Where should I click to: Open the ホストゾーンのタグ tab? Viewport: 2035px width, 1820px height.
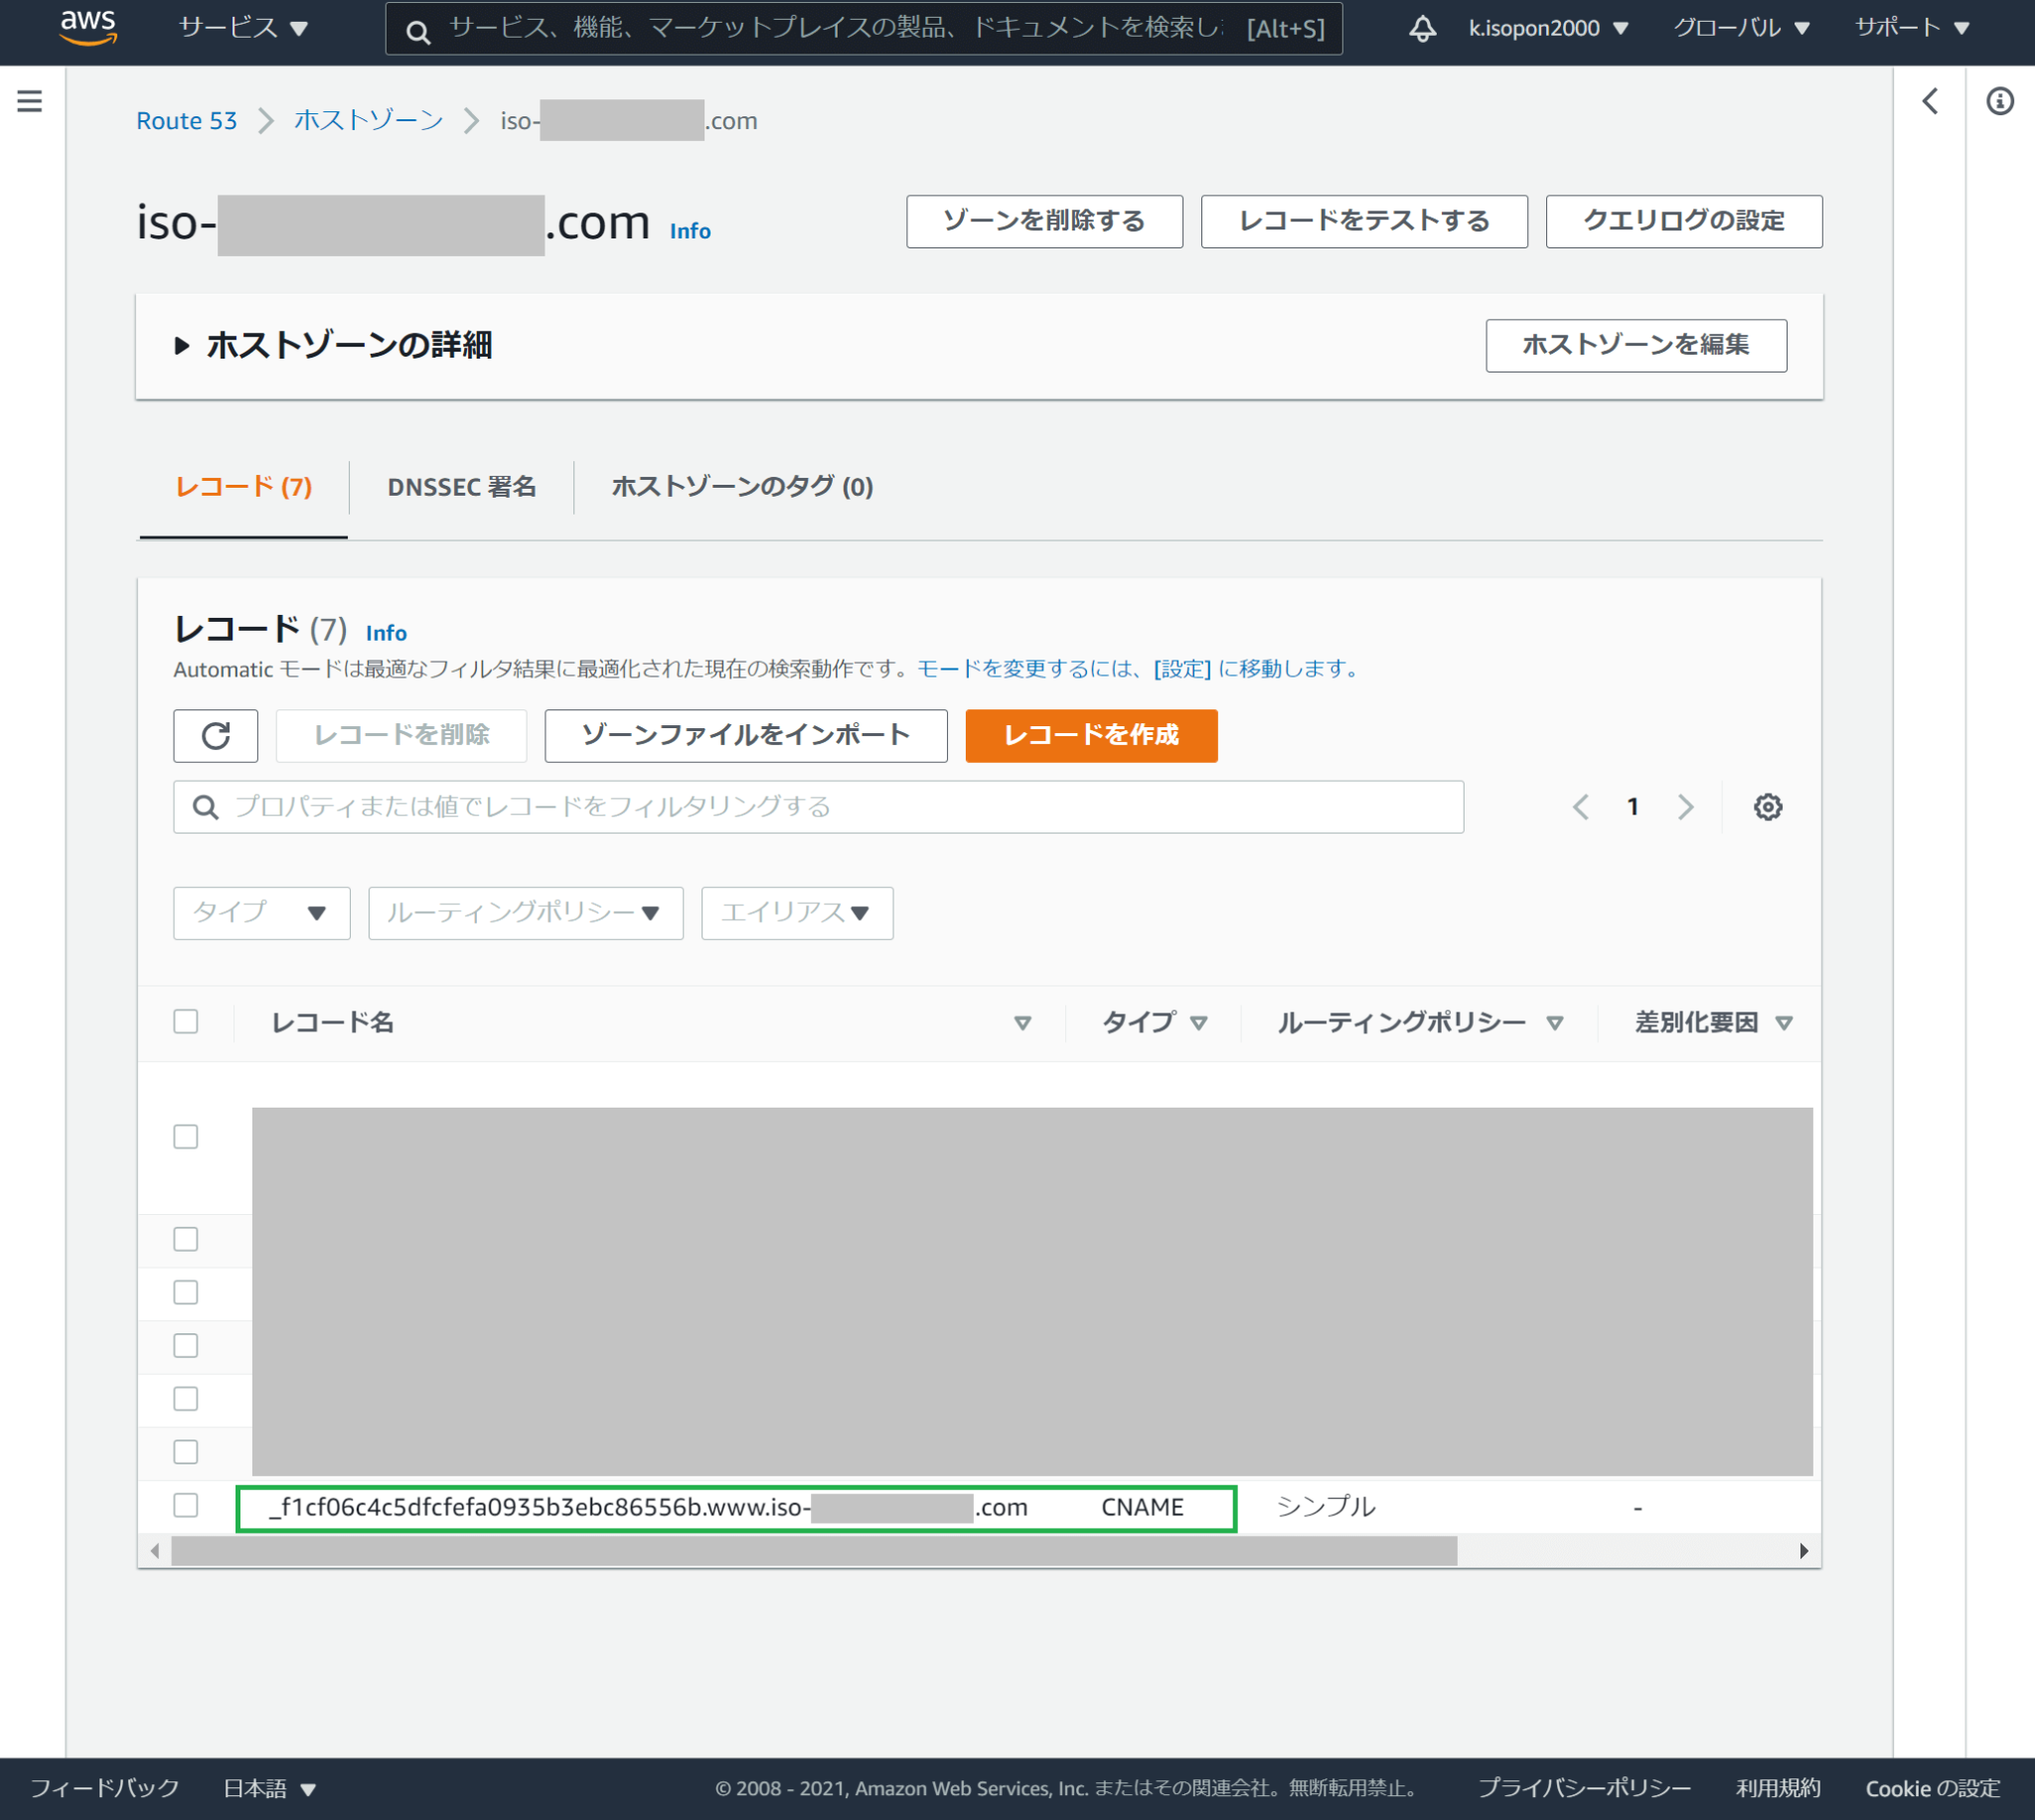(742, 487)
